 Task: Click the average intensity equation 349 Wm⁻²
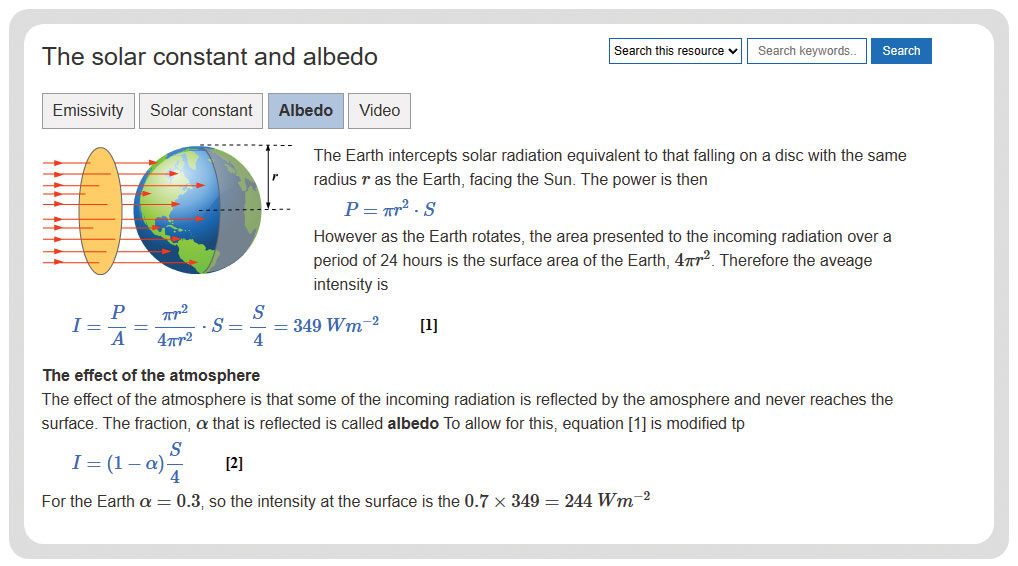tap(225, 325)
